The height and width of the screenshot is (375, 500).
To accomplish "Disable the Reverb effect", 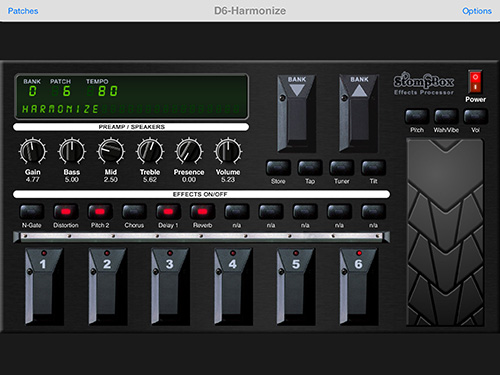I will [x=202, y=212].
